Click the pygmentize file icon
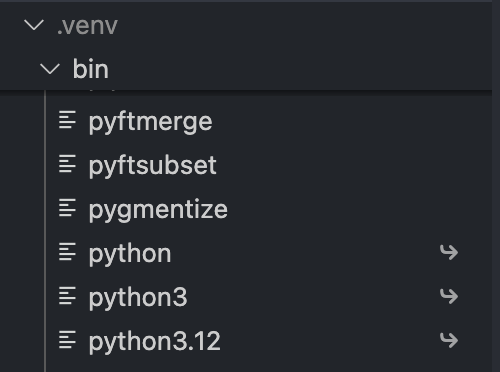Image resolution: width=500 pixels, height=372 pixels. [67, 208]
